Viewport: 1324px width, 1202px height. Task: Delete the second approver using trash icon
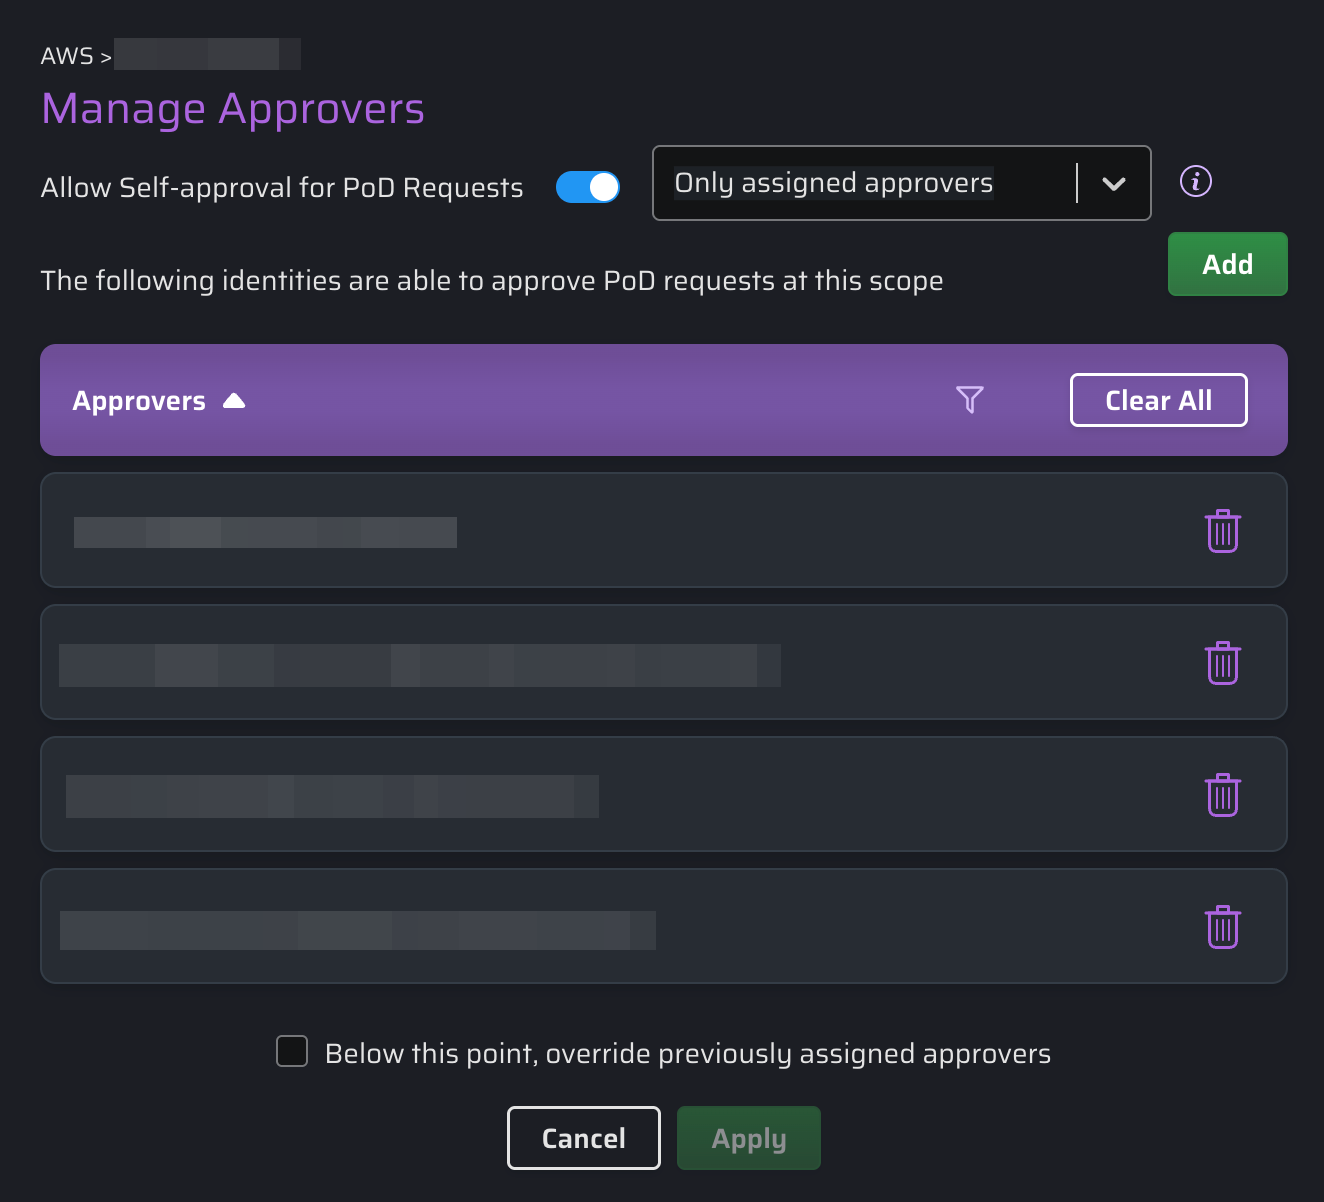pos(1222,663)
